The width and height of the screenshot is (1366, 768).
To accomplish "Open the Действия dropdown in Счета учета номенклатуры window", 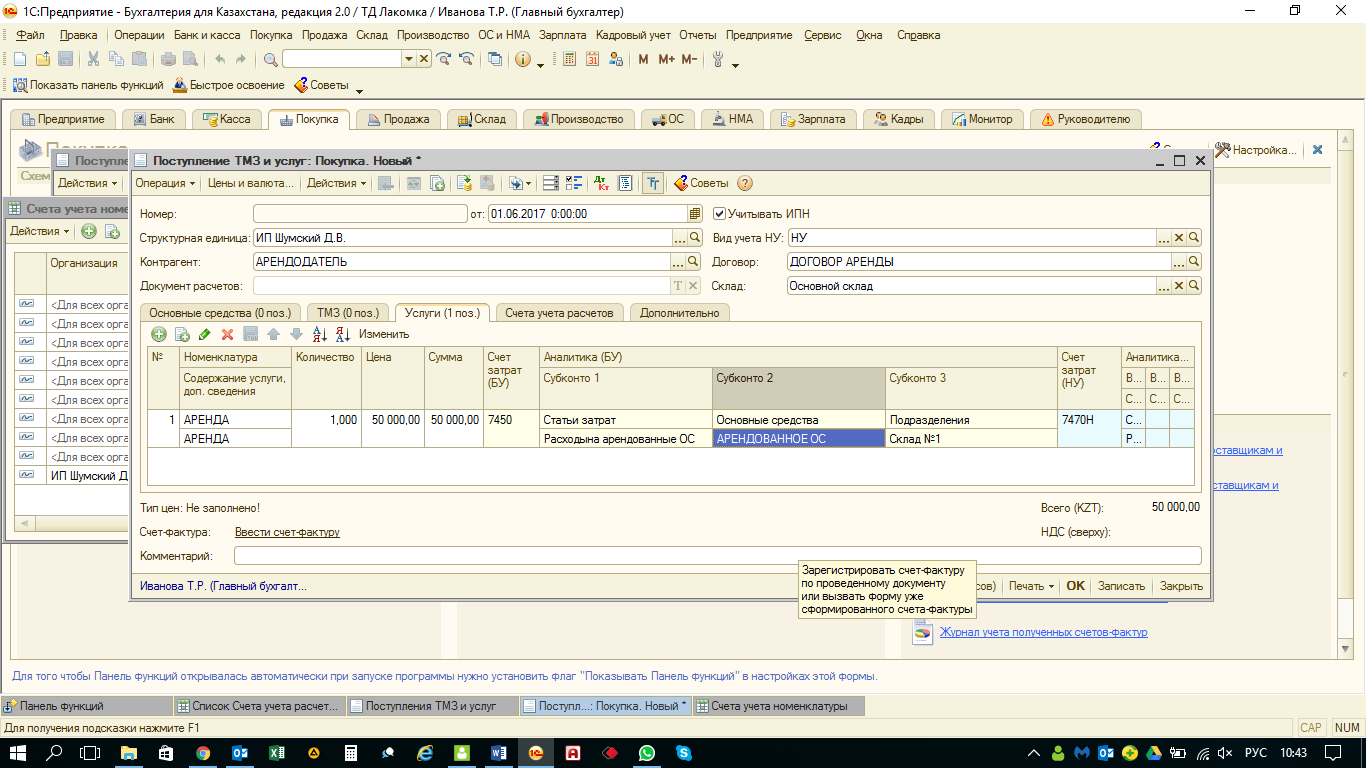I will [x=39, y=231].
